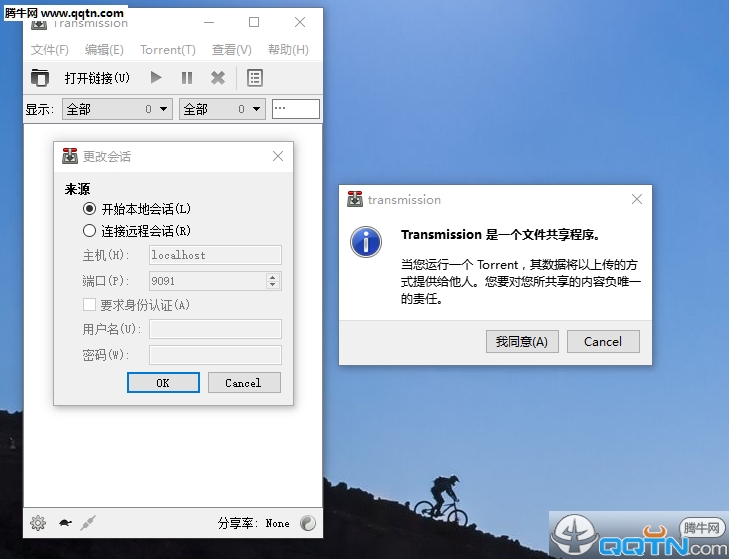Select 连接远程会话(R) radio option

137,231
